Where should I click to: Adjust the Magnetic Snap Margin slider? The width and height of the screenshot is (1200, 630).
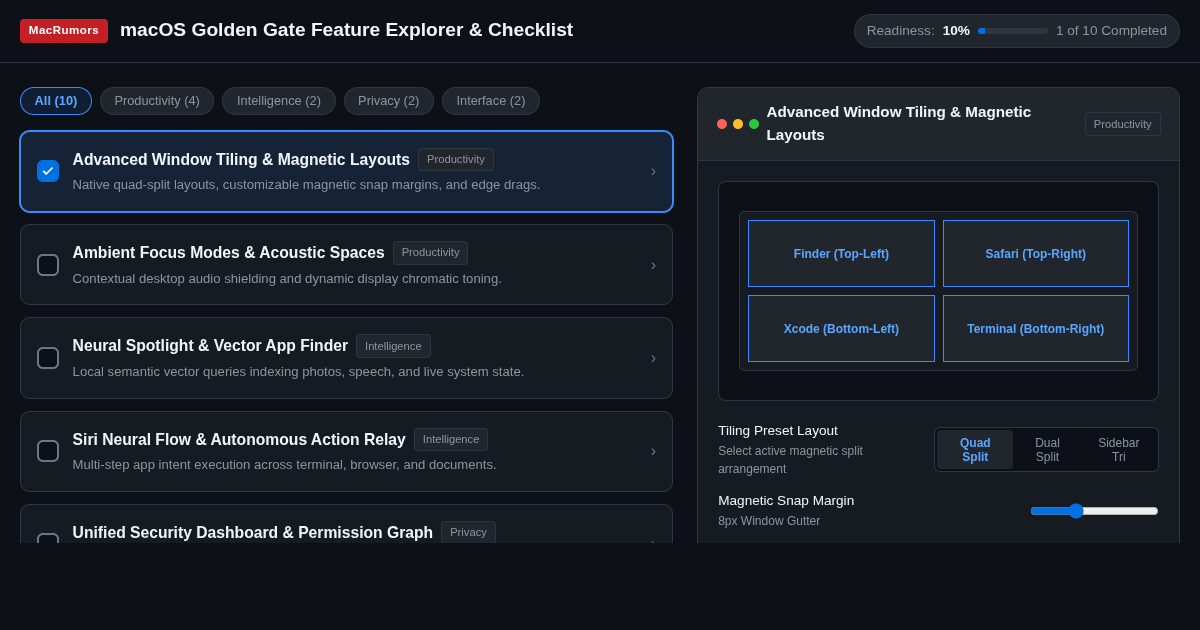point(1094,511)
